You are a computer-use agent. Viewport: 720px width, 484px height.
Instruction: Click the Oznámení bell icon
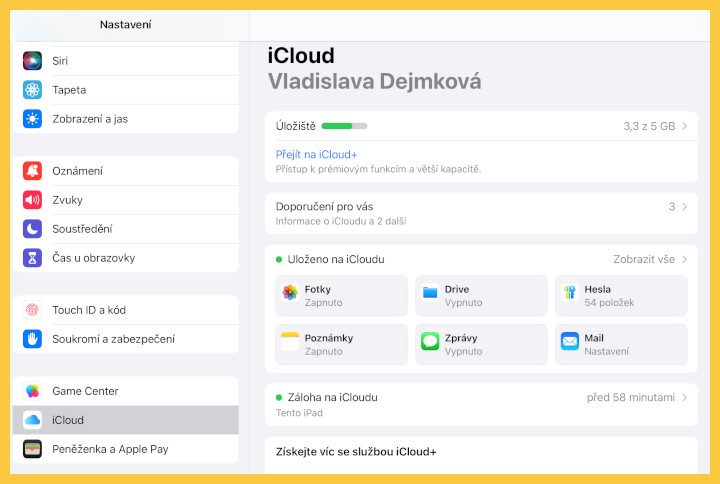pos(33,171)
